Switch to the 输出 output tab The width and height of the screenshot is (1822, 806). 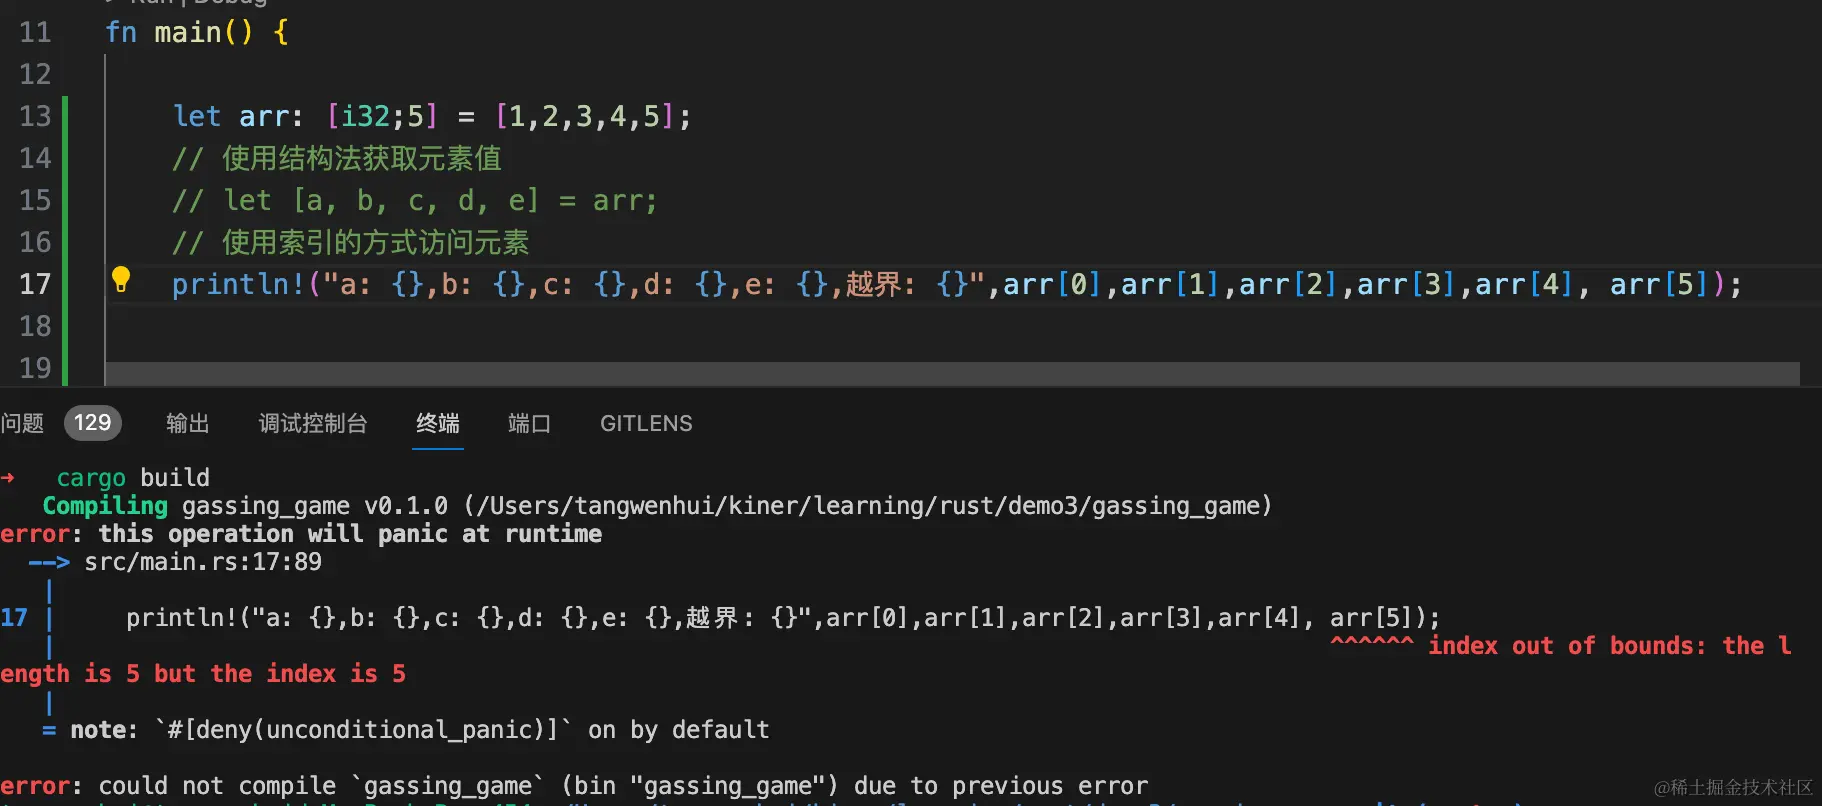(x=187, y=423)
